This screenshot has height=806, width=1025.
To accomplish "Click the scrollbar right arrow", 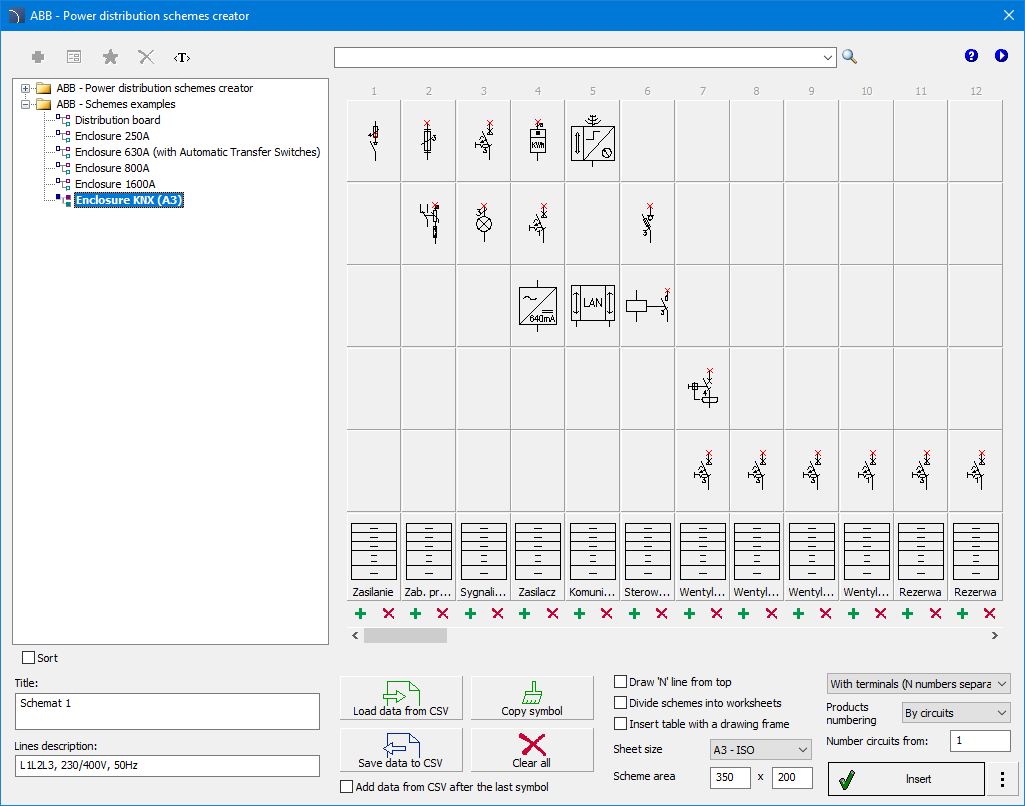I will [994, 635].
